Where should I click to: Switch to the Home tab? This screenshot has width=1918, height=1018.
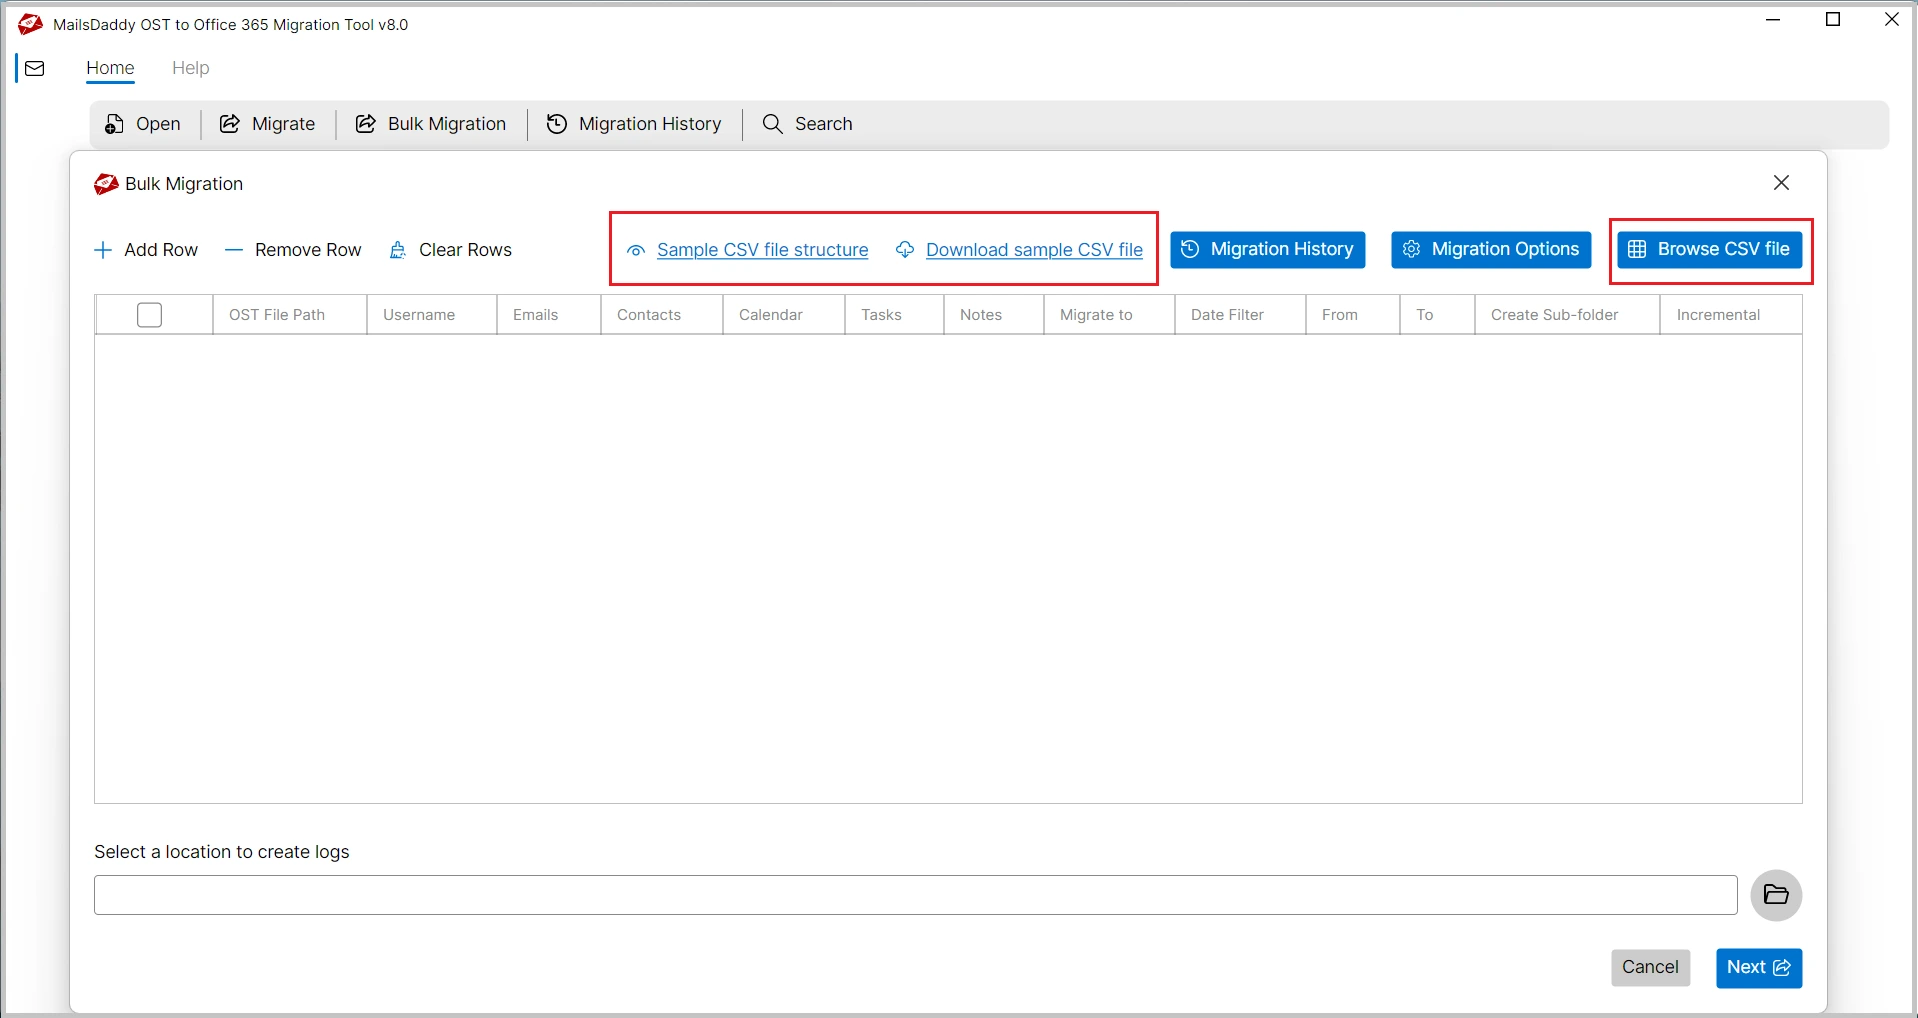110,68
